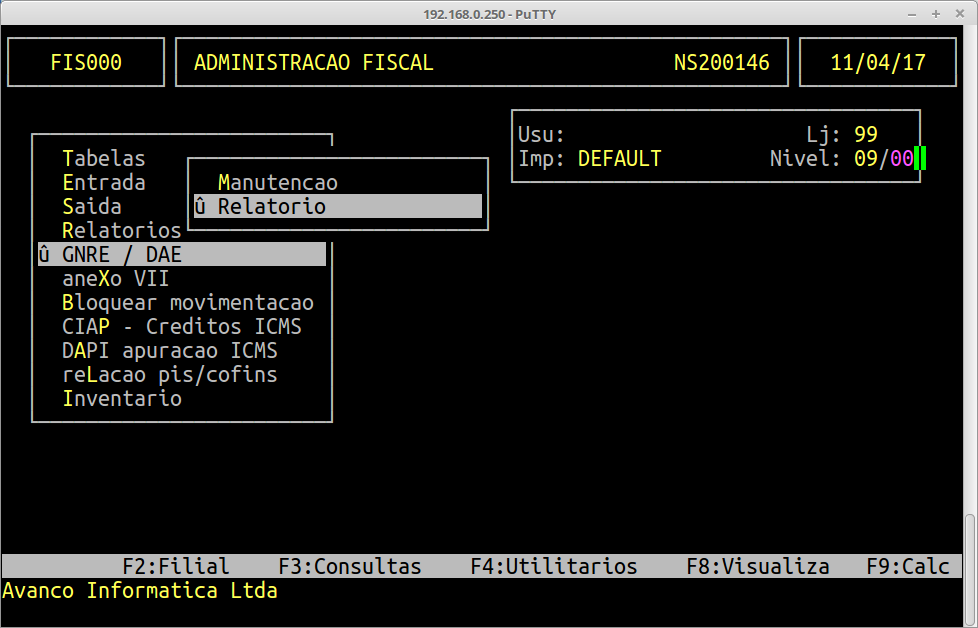Select Tabelas in the main menu
The width and height of the screenshot is (978, 628).
click(x=103, y=159)
